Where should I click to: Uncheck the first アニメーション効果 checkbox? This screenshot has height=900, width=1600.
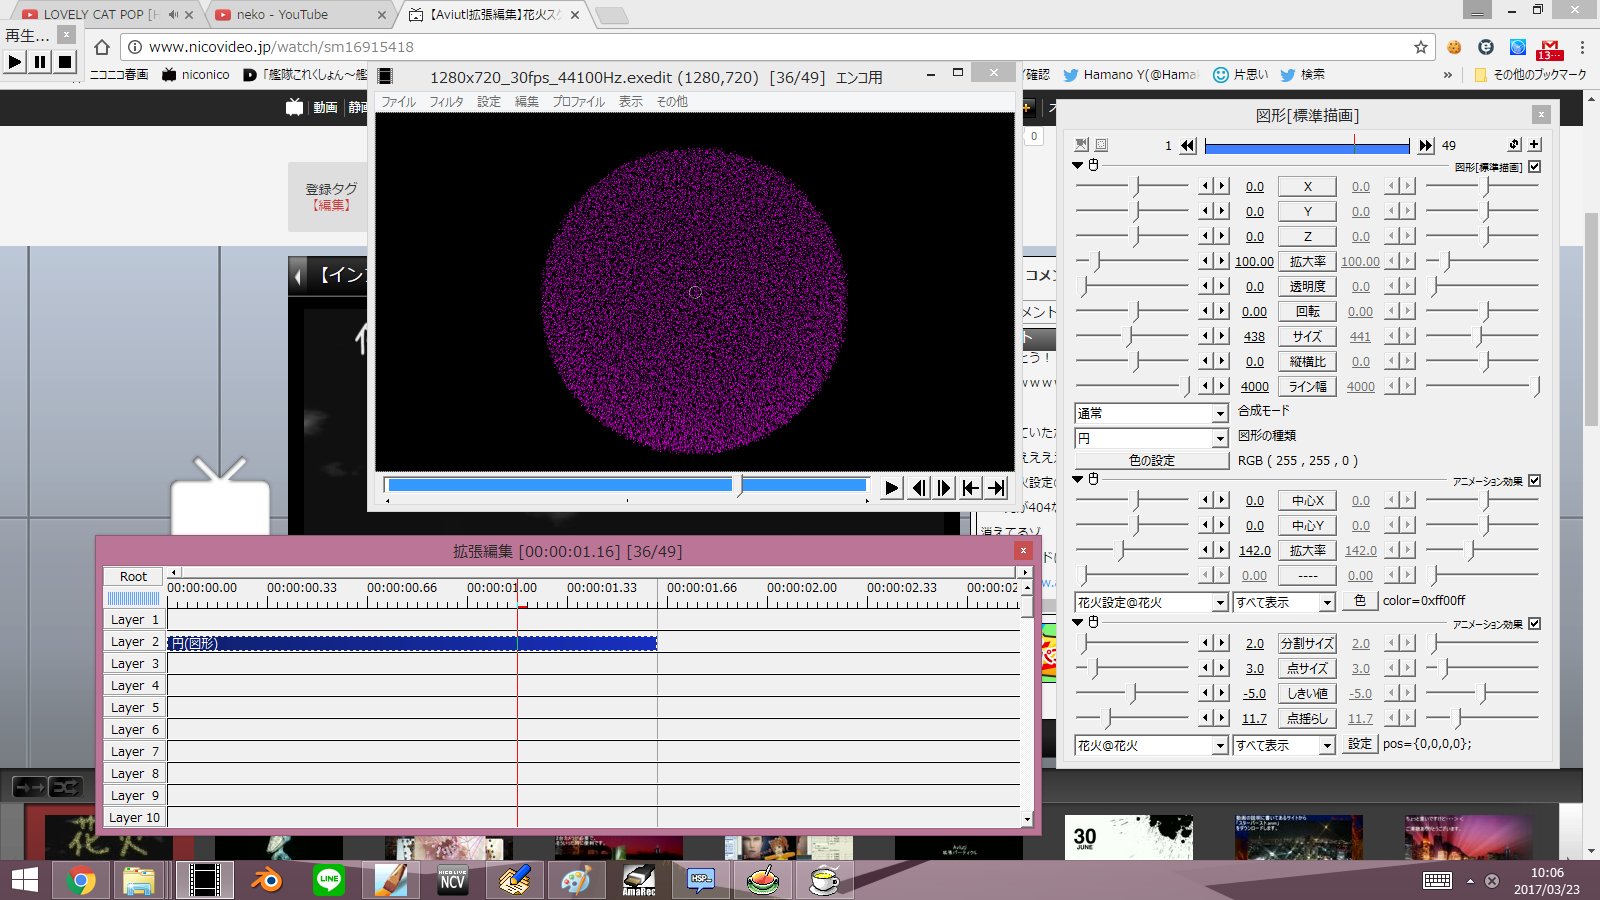pyautogui.click(x=1535, y=481)
